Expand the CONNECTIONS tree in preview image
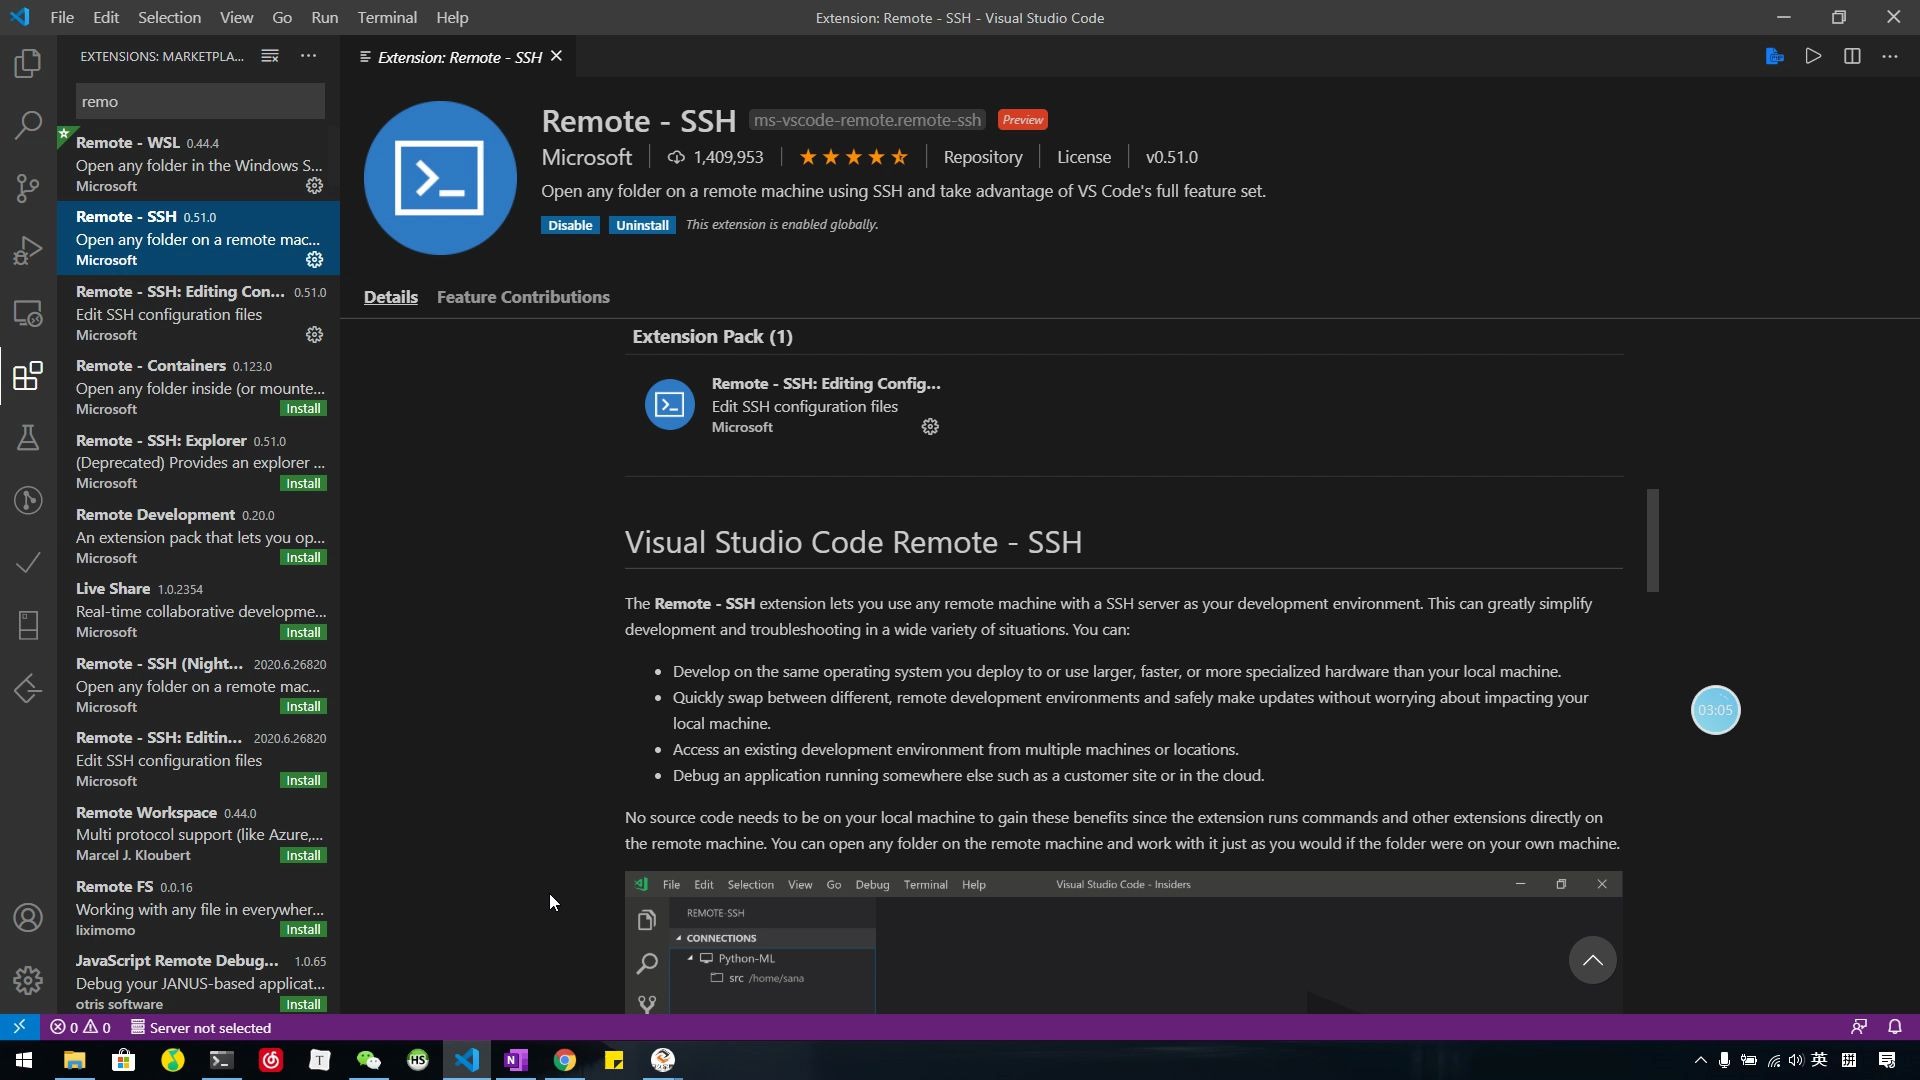1920x1080 pixels. (x=682, y=938)
